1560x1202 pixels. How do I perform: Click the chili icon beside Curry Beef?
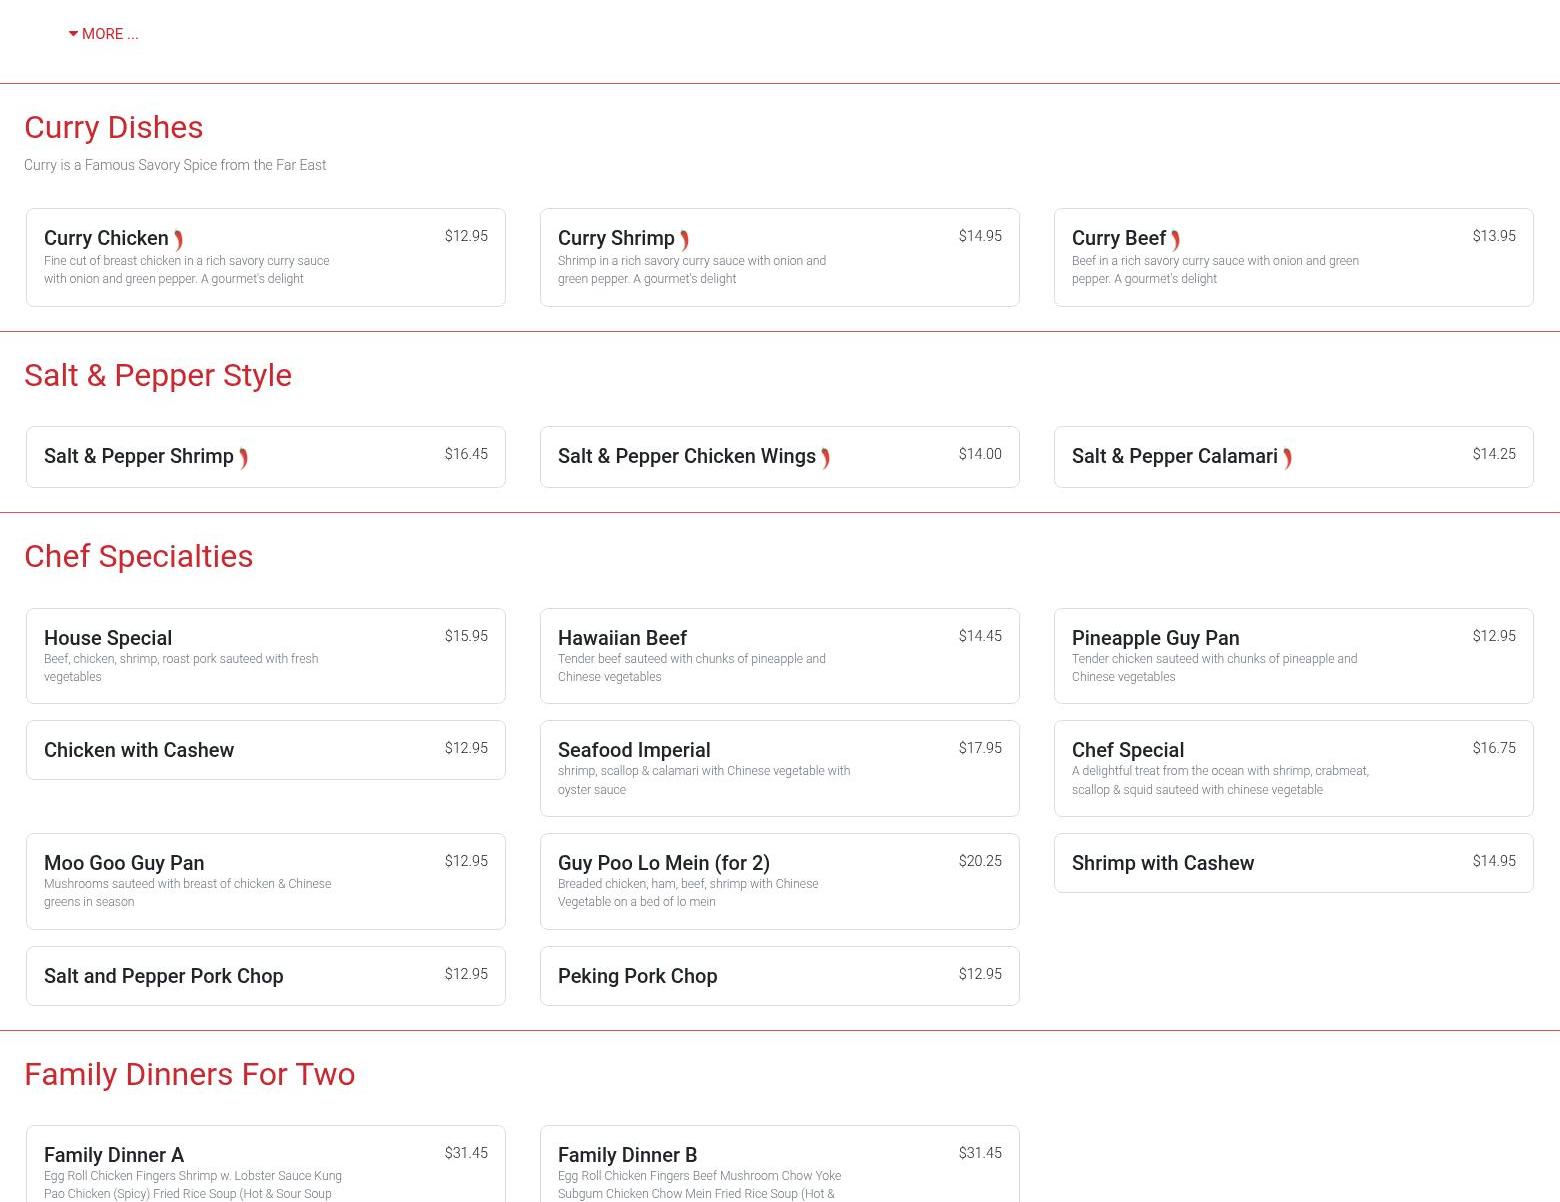pyautogui.click(x=1175, y=240)
